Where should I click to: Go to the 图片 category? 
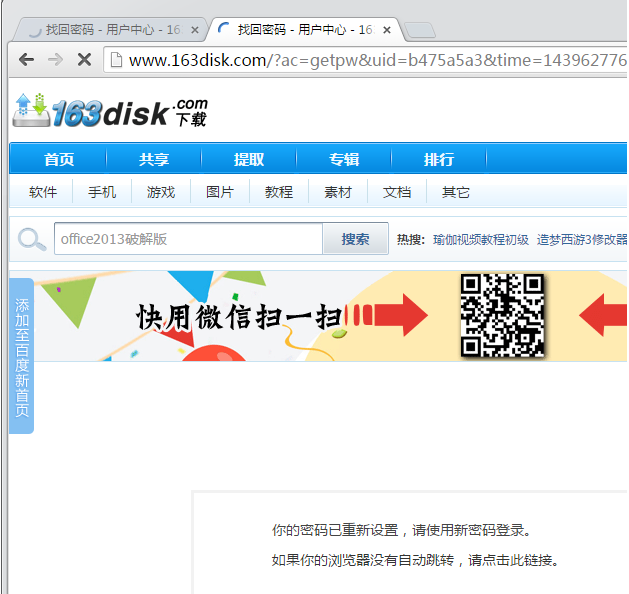(x=220, y=192)
